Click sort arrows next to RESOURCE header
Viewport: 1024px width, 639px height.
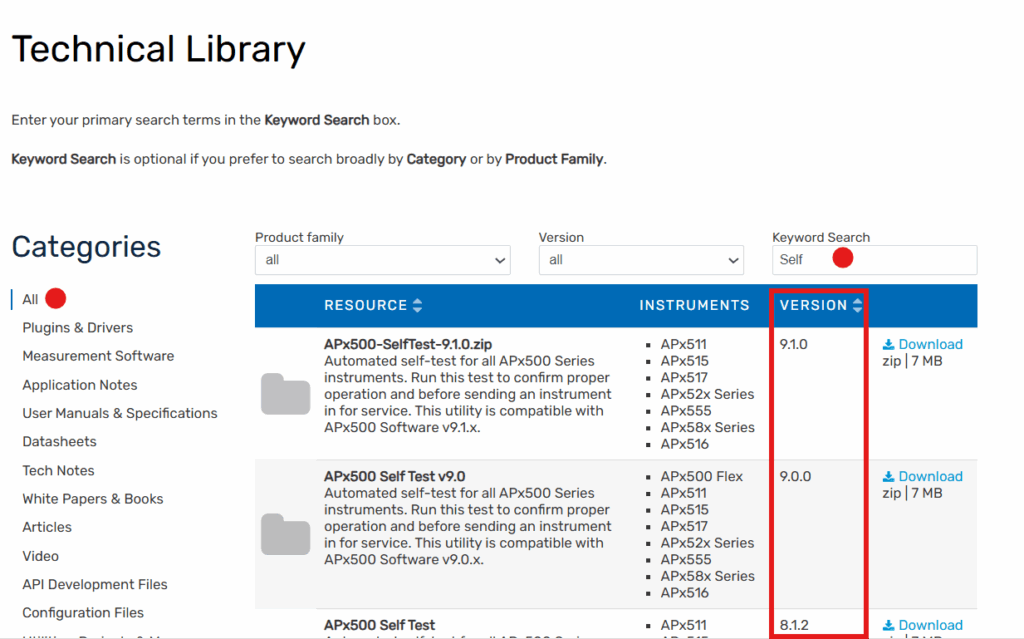417,306
